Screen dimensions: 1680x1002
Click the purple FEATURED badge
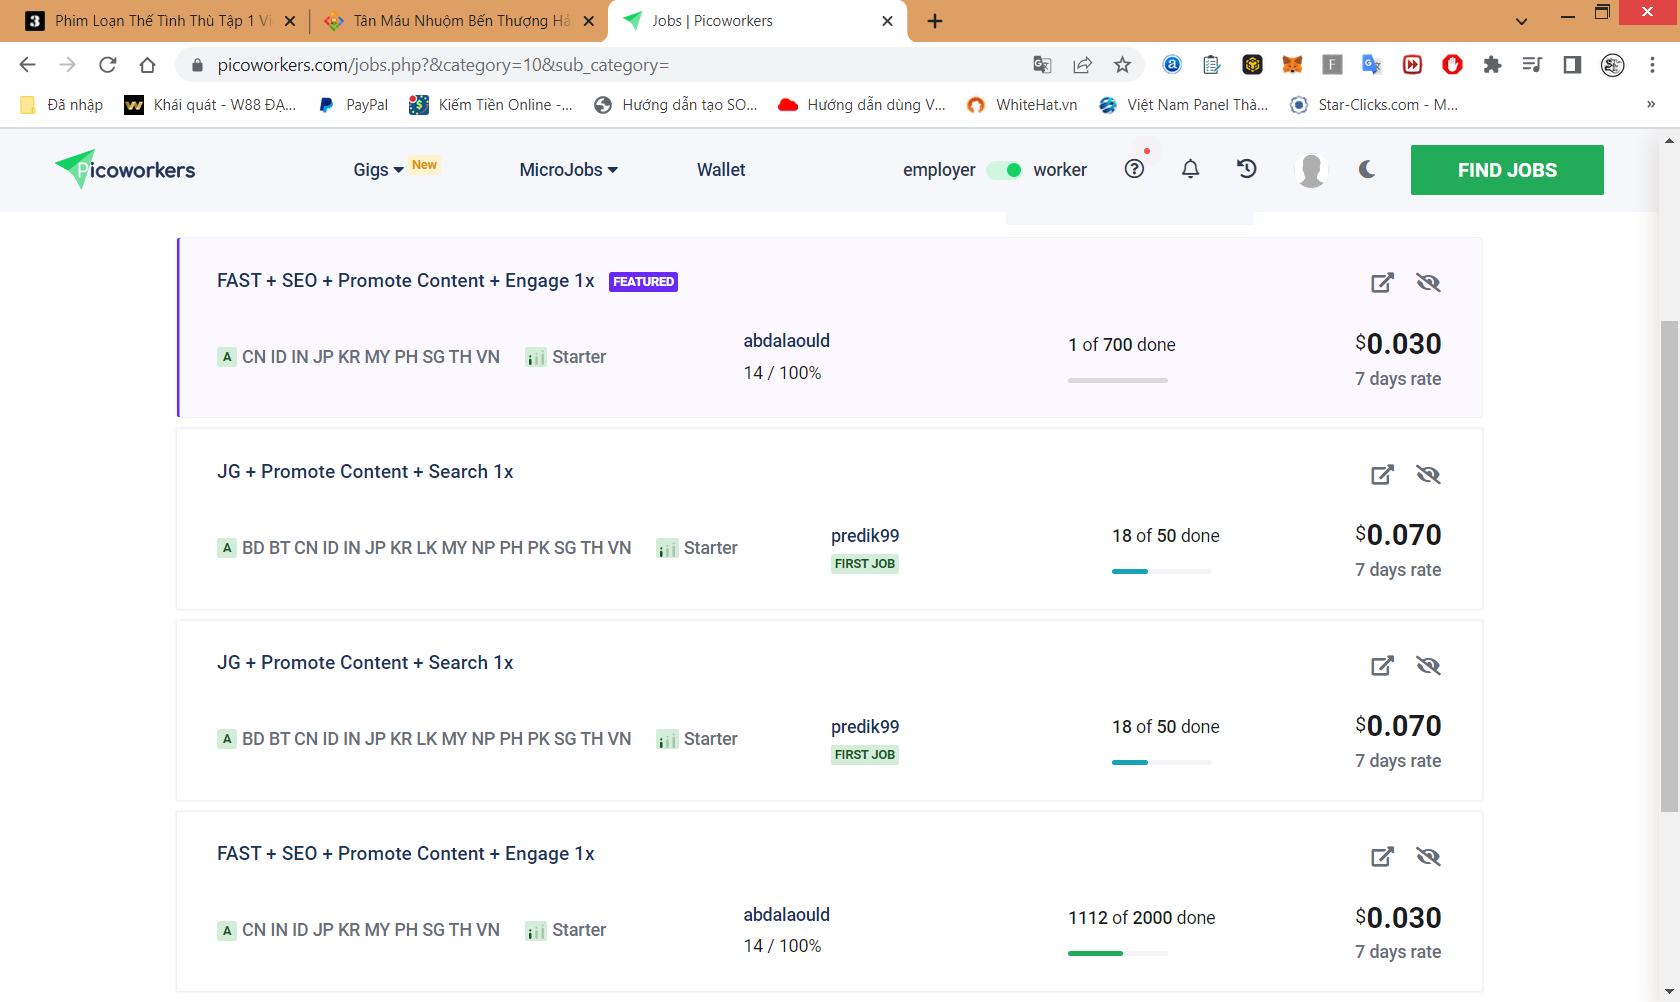pos(643,282)
